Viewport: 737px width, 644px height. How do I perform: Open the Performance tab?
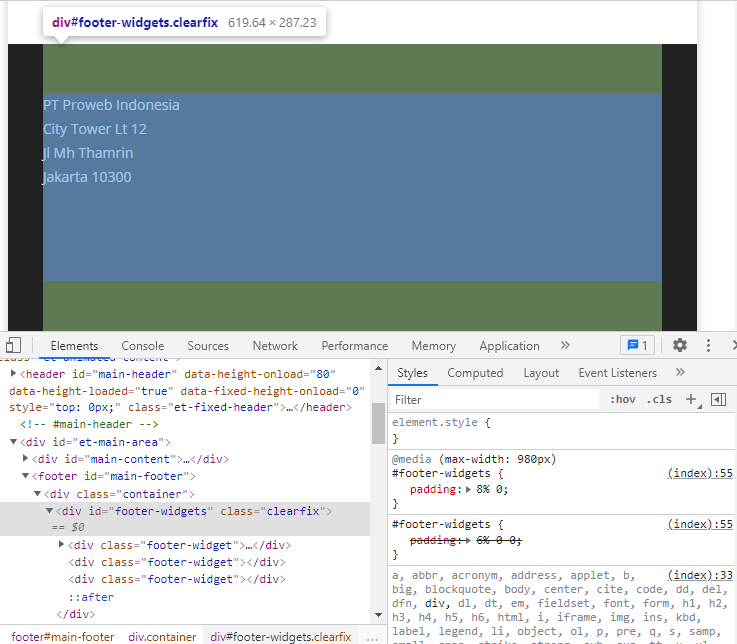click(x=355, y=346)
